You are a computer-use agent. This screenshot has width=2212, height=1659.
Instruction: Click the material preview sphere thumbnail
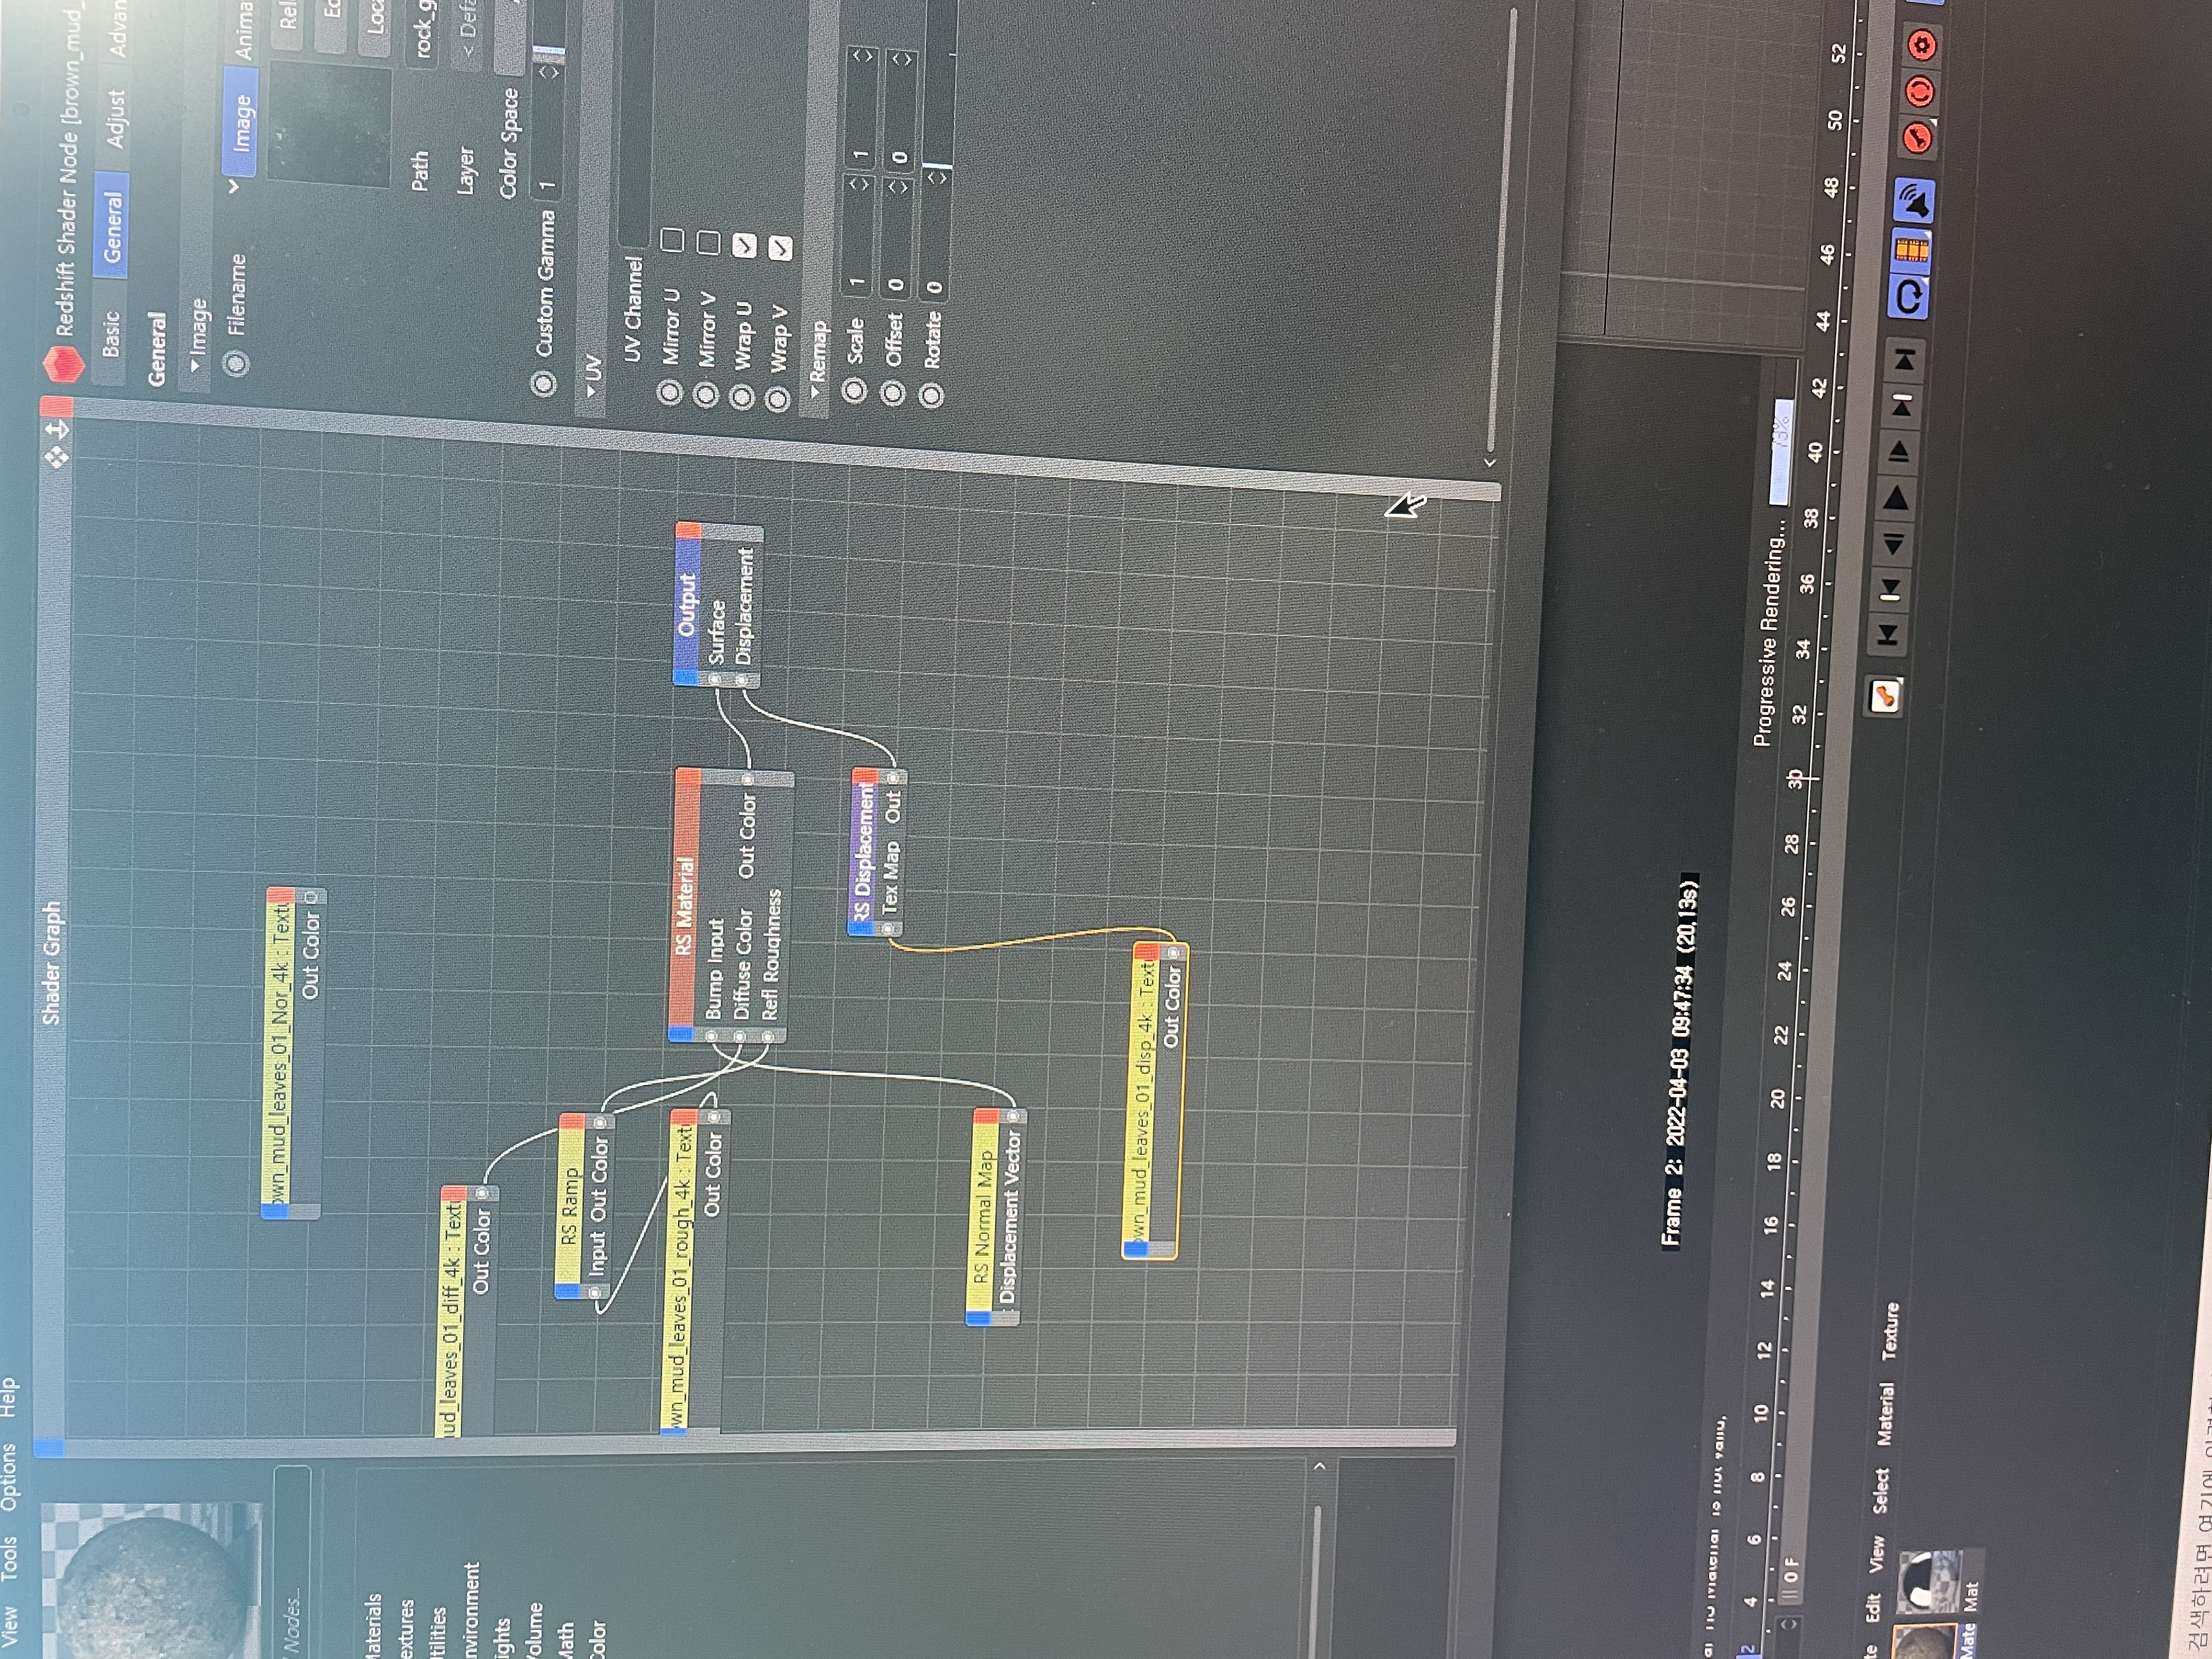[x=152, y=1582]
